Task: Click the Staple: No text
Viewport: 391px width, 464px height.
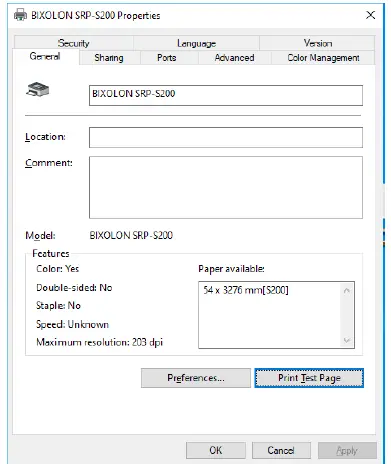Action: point(58,306)
